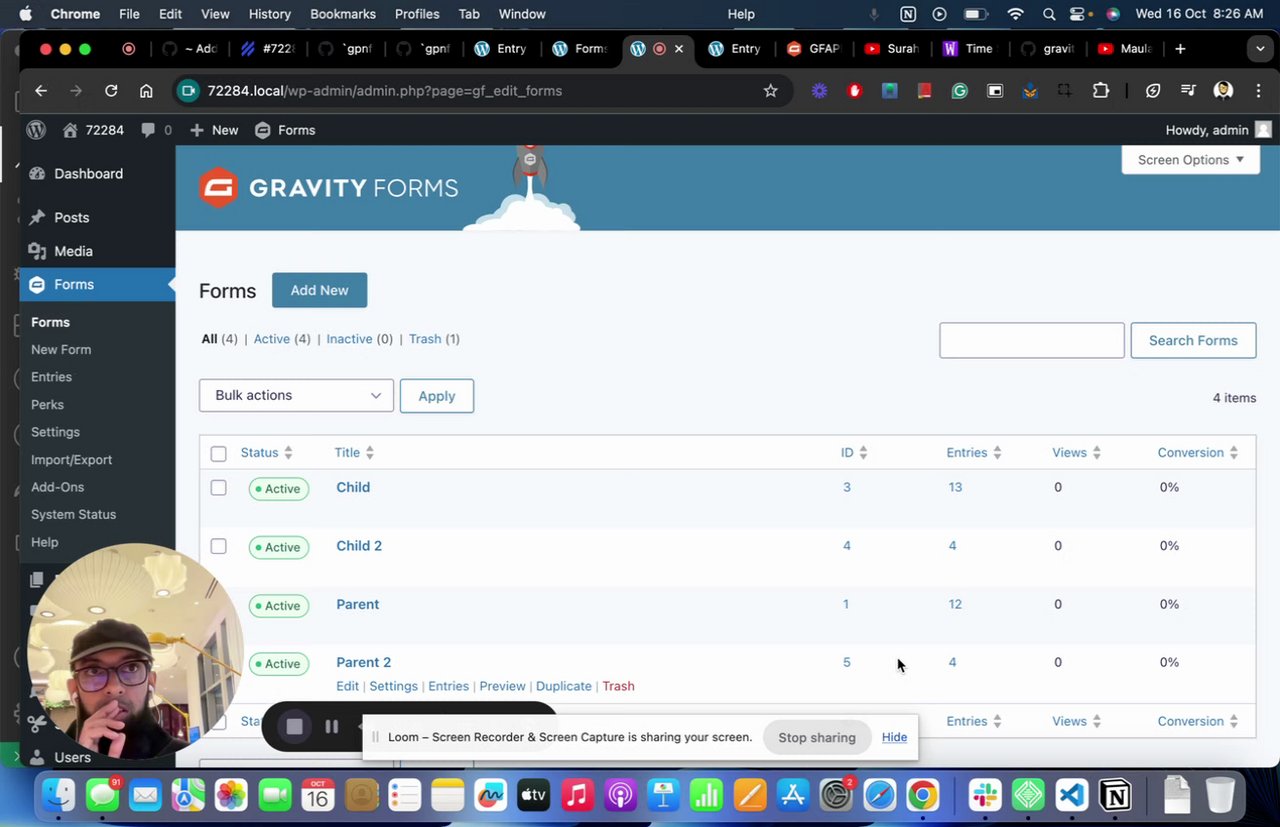Click the browser address bar URL
Viewport: 1280px width, 827px height.
[x=385, y=91]
